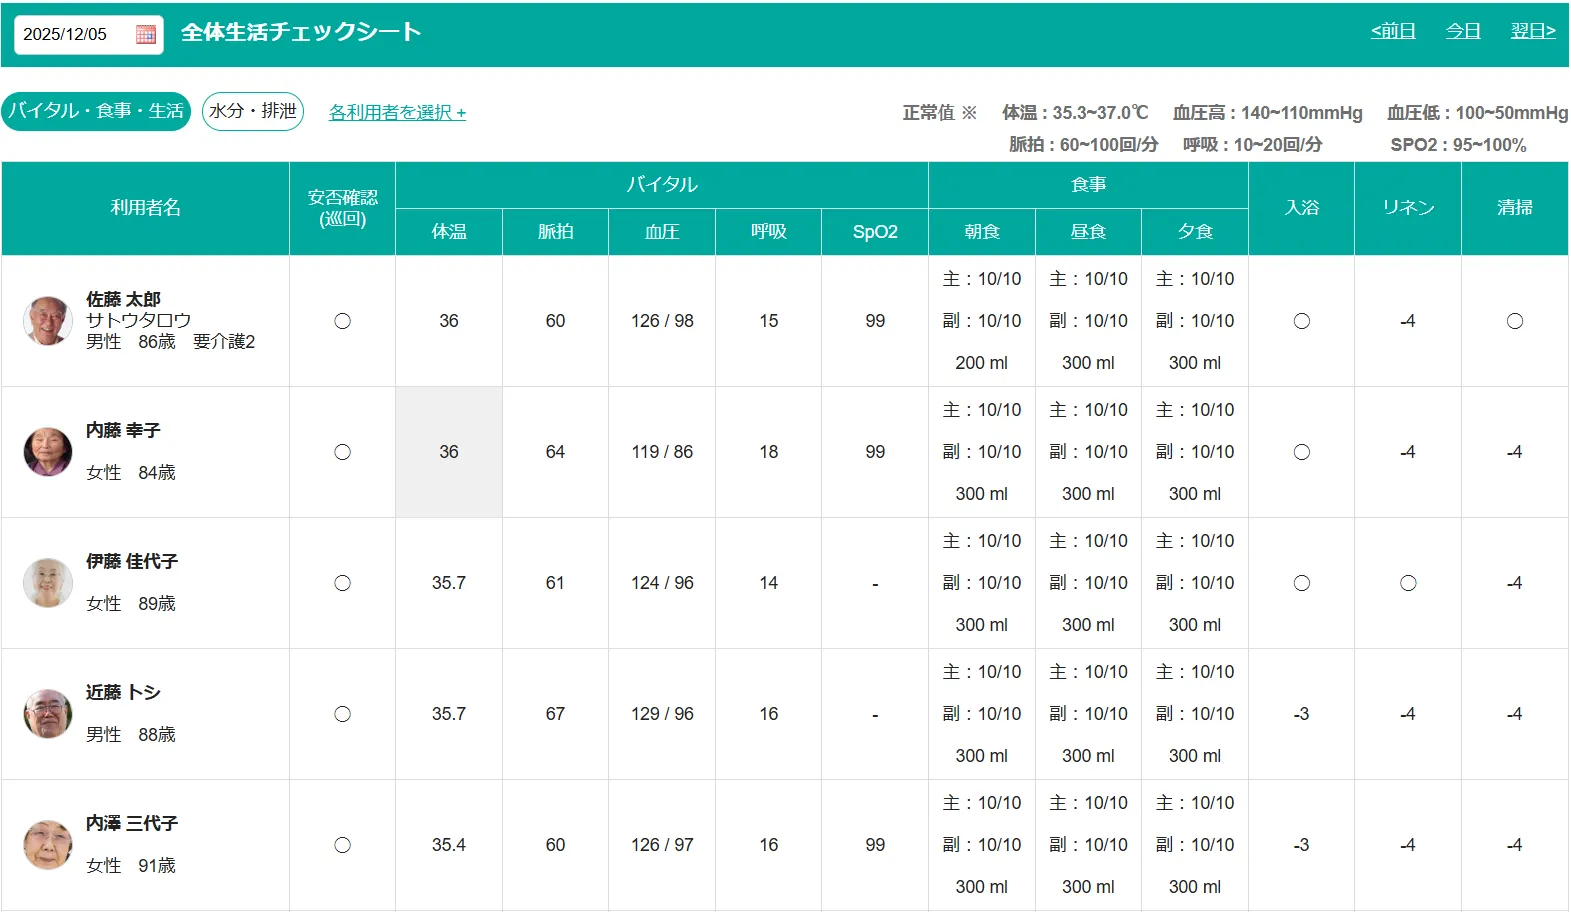Click 近藤 トシ's bathing value -3

coord(1301,714)
